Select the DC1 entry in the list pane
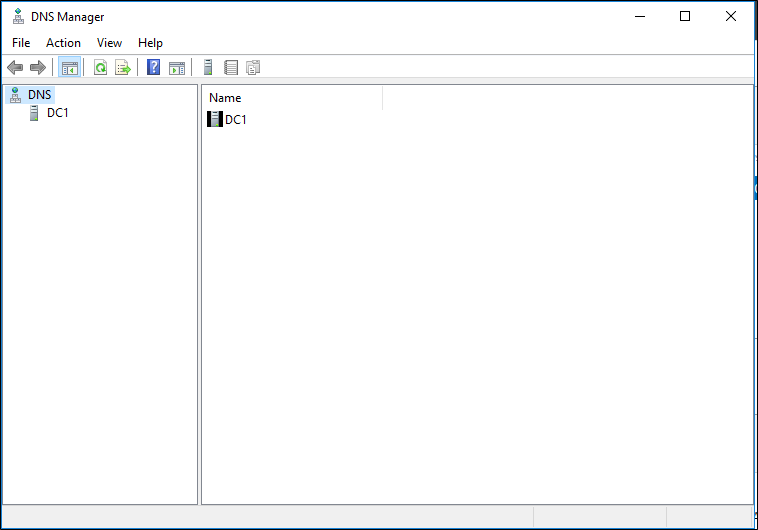This screenshot has height=530, width=758. (x=235, y=120)
